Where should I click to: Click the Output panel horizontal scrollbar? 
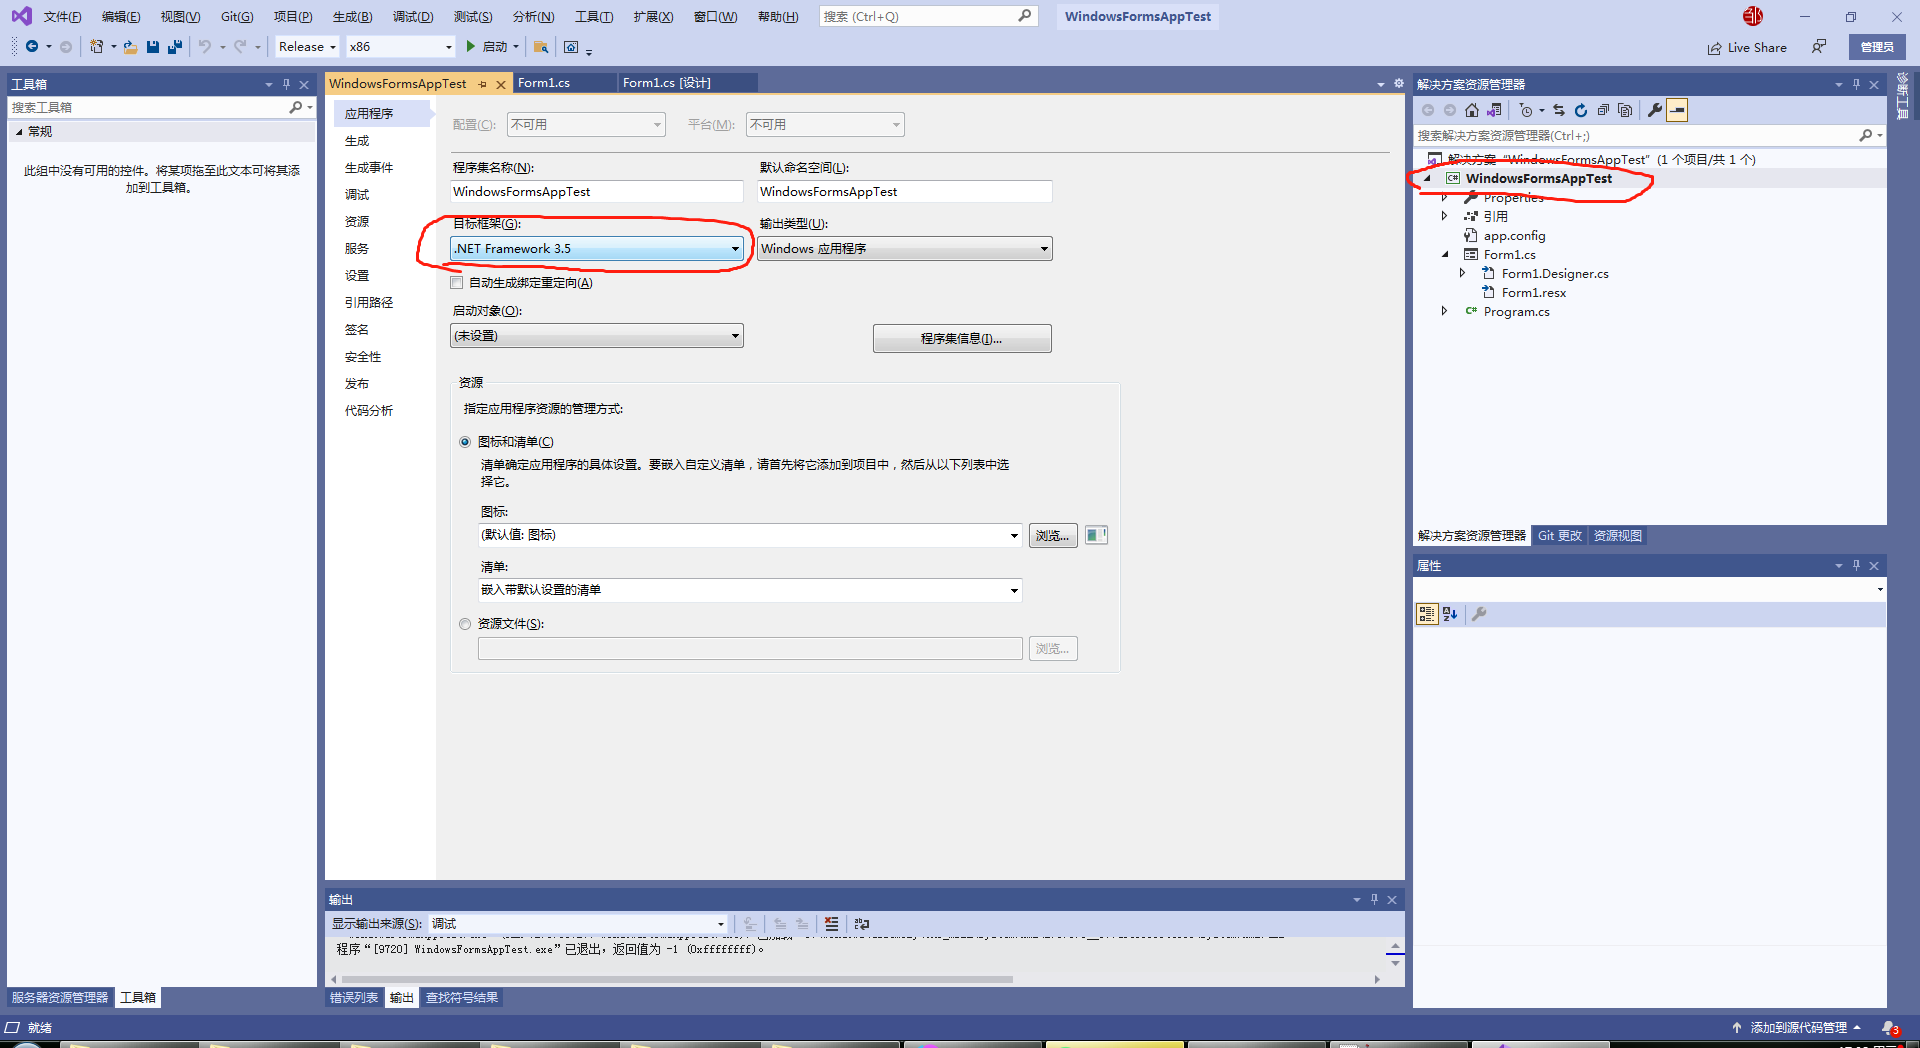coord(676,980)
